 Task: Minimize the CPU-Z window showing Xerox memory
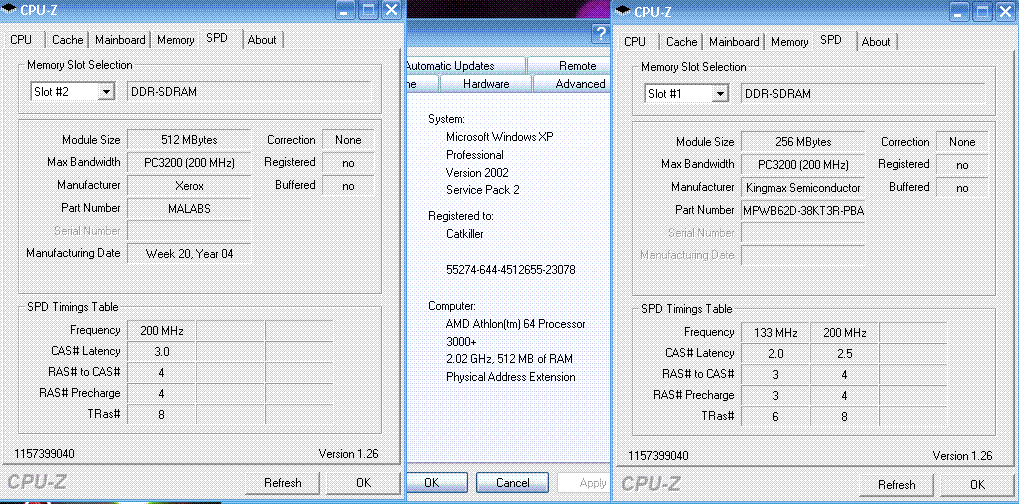click(344, 11)
